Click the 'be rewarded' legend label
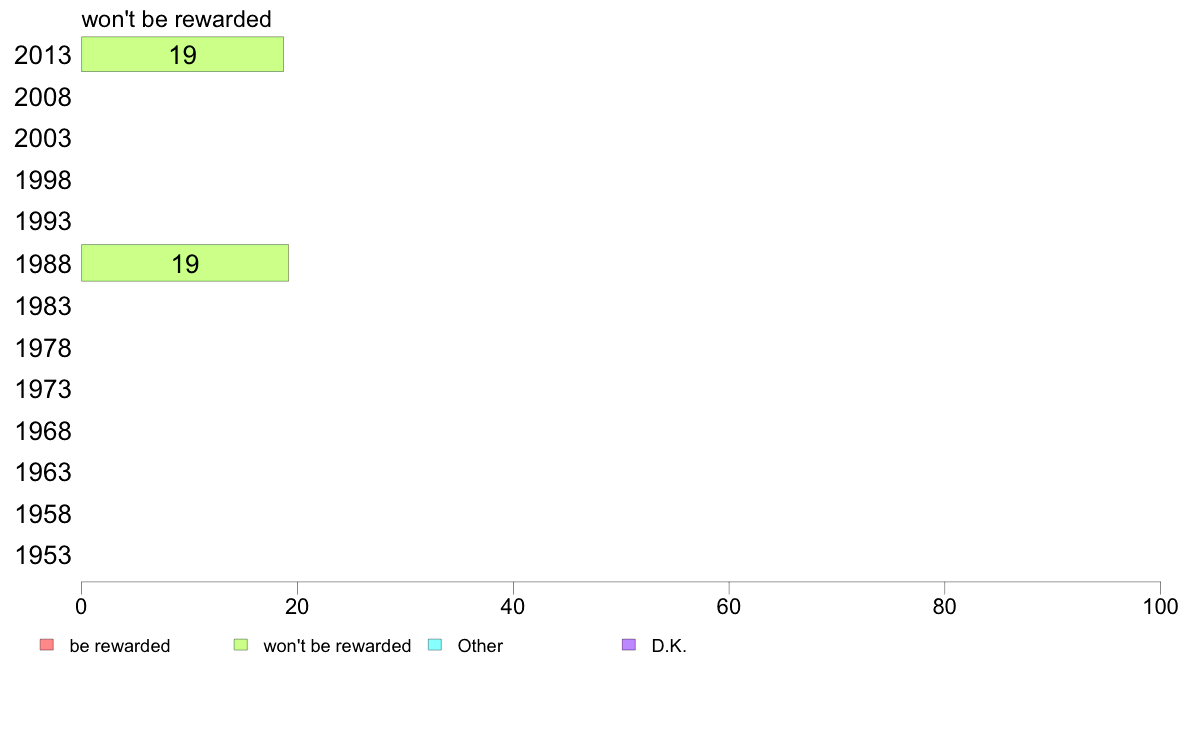Screen dimensions: 1188x736 click(120, 646)
